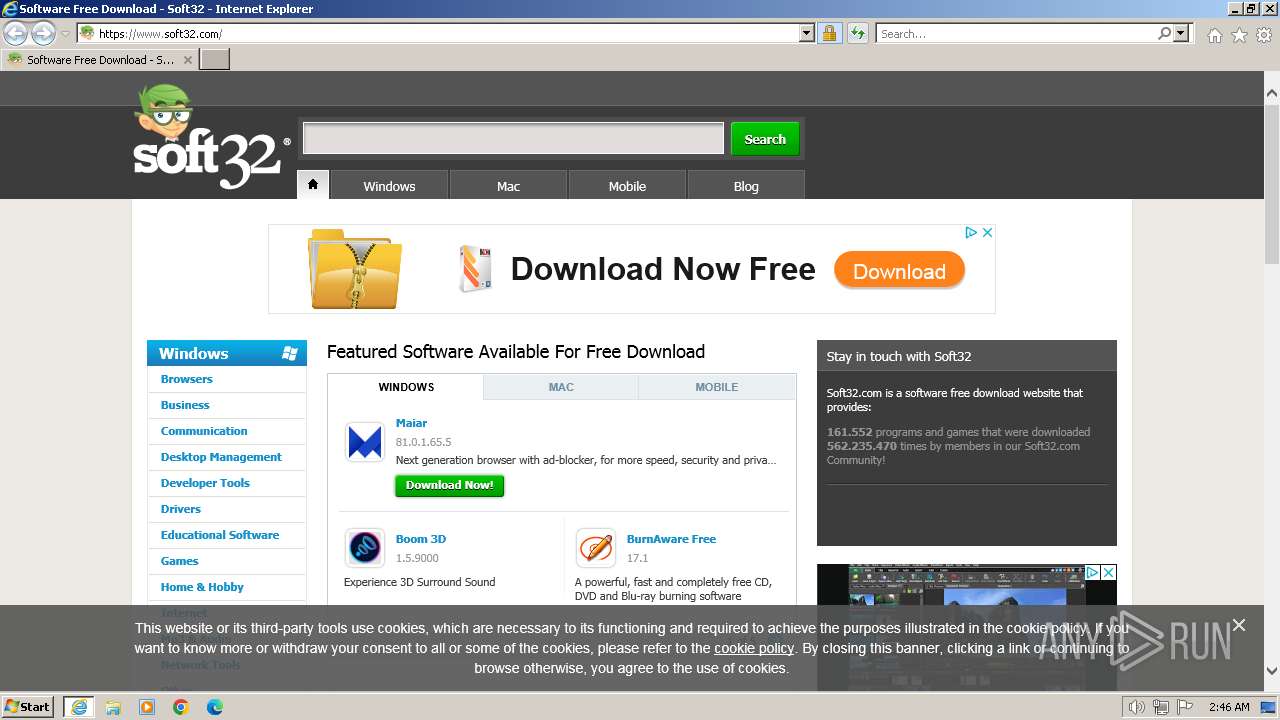Click the Boom 3D app icon
1280x720 pixels.
coord(365,548)
